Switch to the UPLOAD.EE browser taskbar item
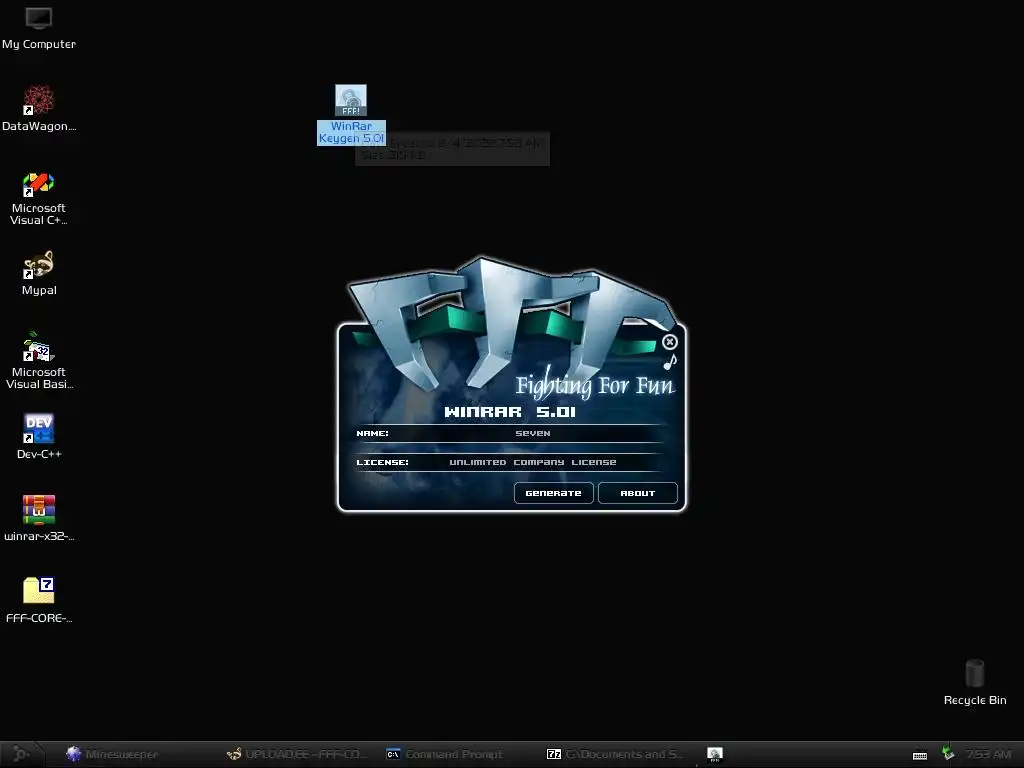Viewport: 1024px width, 768px height. click(297, 754)
